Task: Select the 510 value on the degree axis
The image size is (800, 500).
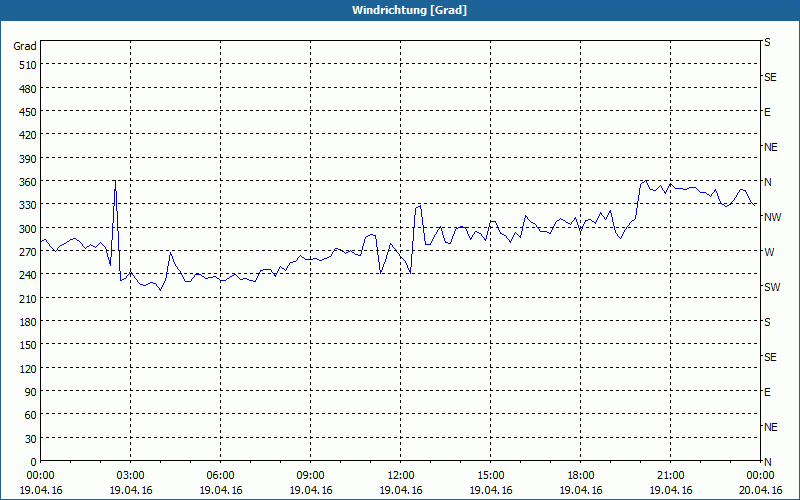Action: [x=28, y=65]
